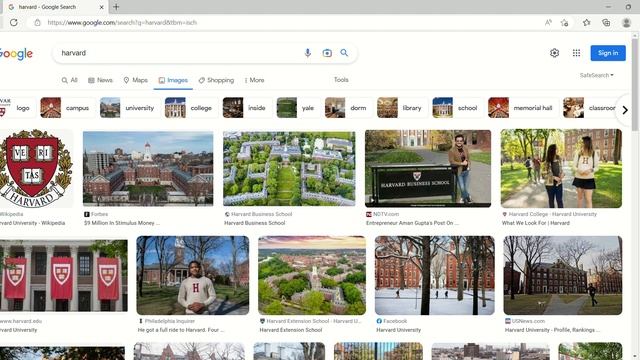Open the USNews.com Harvard yard image

(563, 275)
